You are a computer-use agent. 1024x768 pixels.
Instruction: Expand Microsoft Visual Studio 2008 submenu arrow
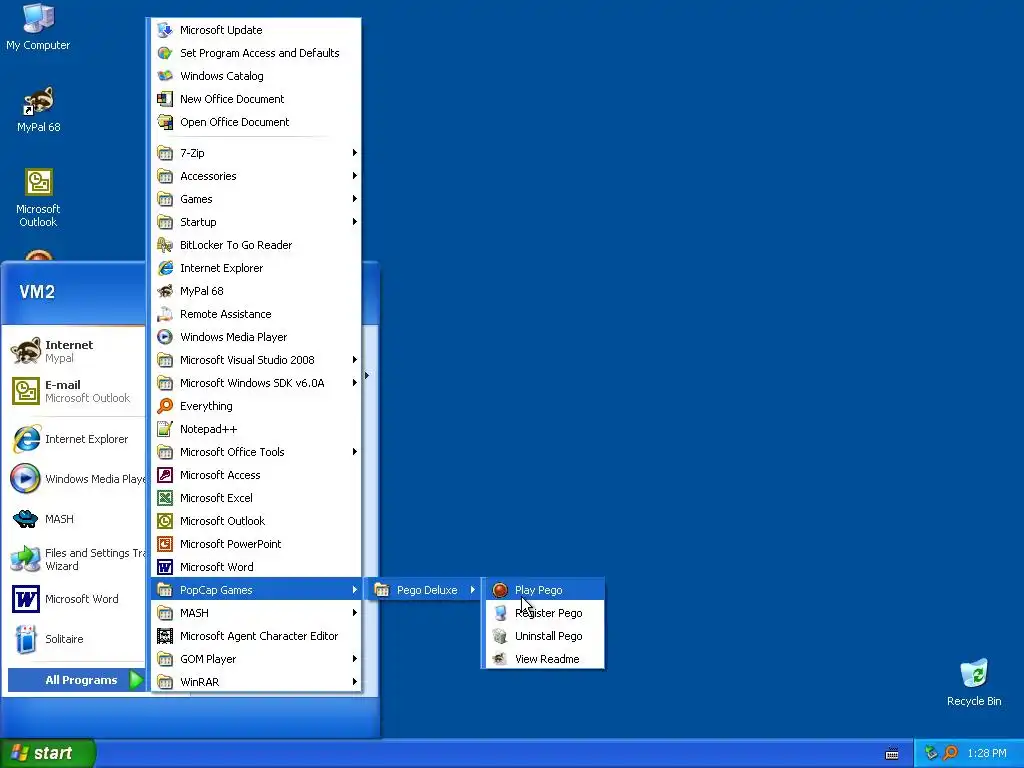(x=355, y=360)
